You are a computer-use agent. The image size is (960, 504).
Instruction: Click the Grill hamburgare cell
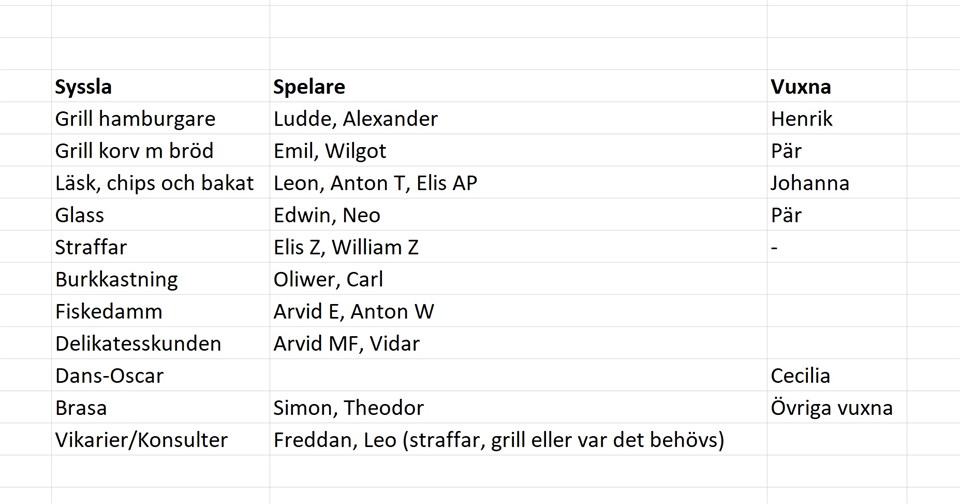(136, 119)
